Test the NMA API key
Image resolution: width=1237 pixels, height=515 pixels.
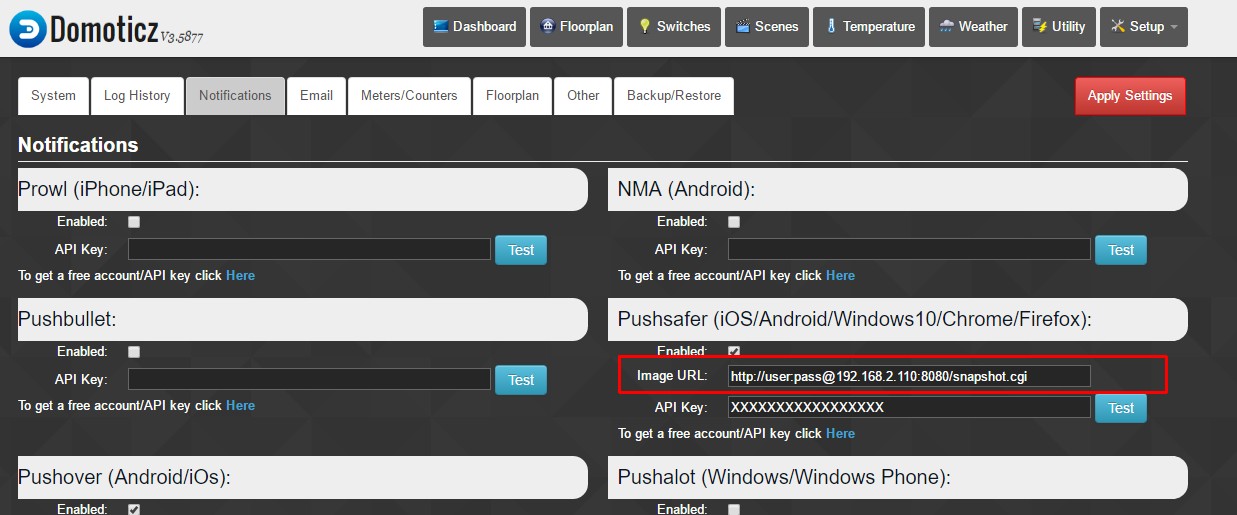1121,250
